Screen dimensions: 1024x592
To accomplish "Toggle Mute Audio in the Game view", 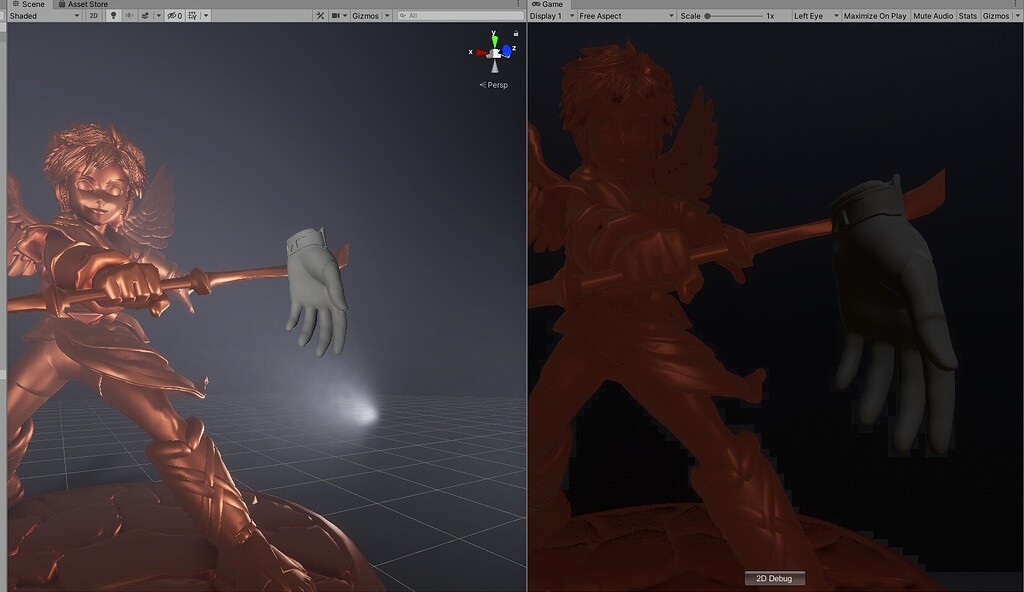I will (931, 16).
